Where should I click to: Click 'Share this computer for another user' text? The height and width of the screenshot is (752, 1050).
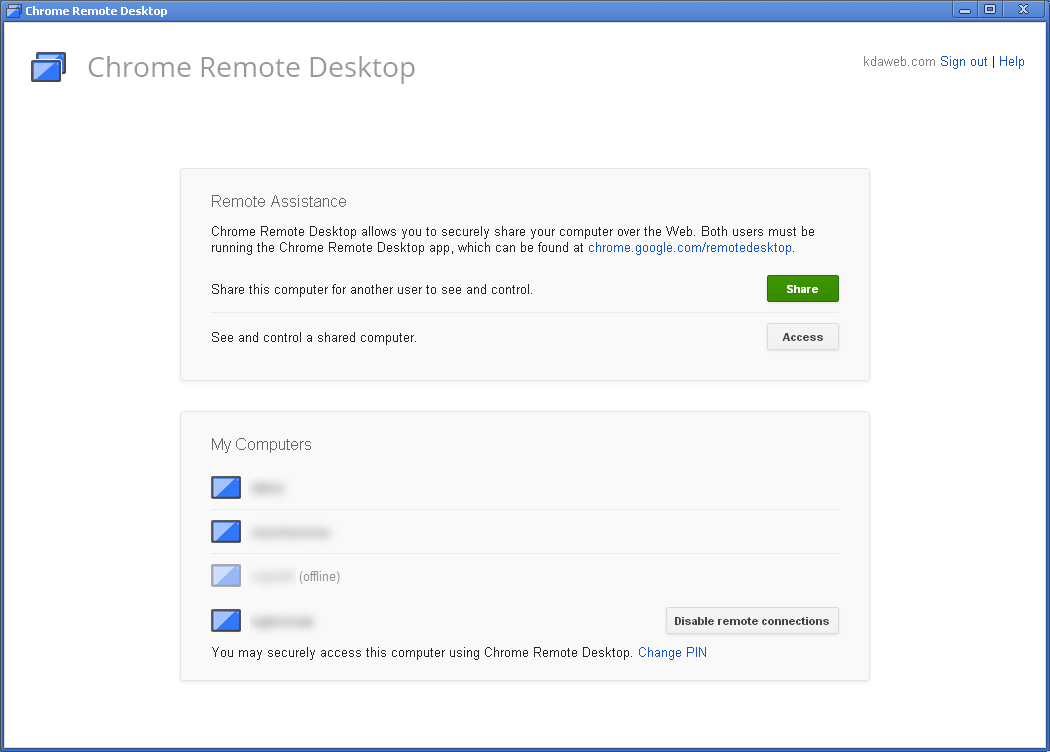tap(372, 289)
